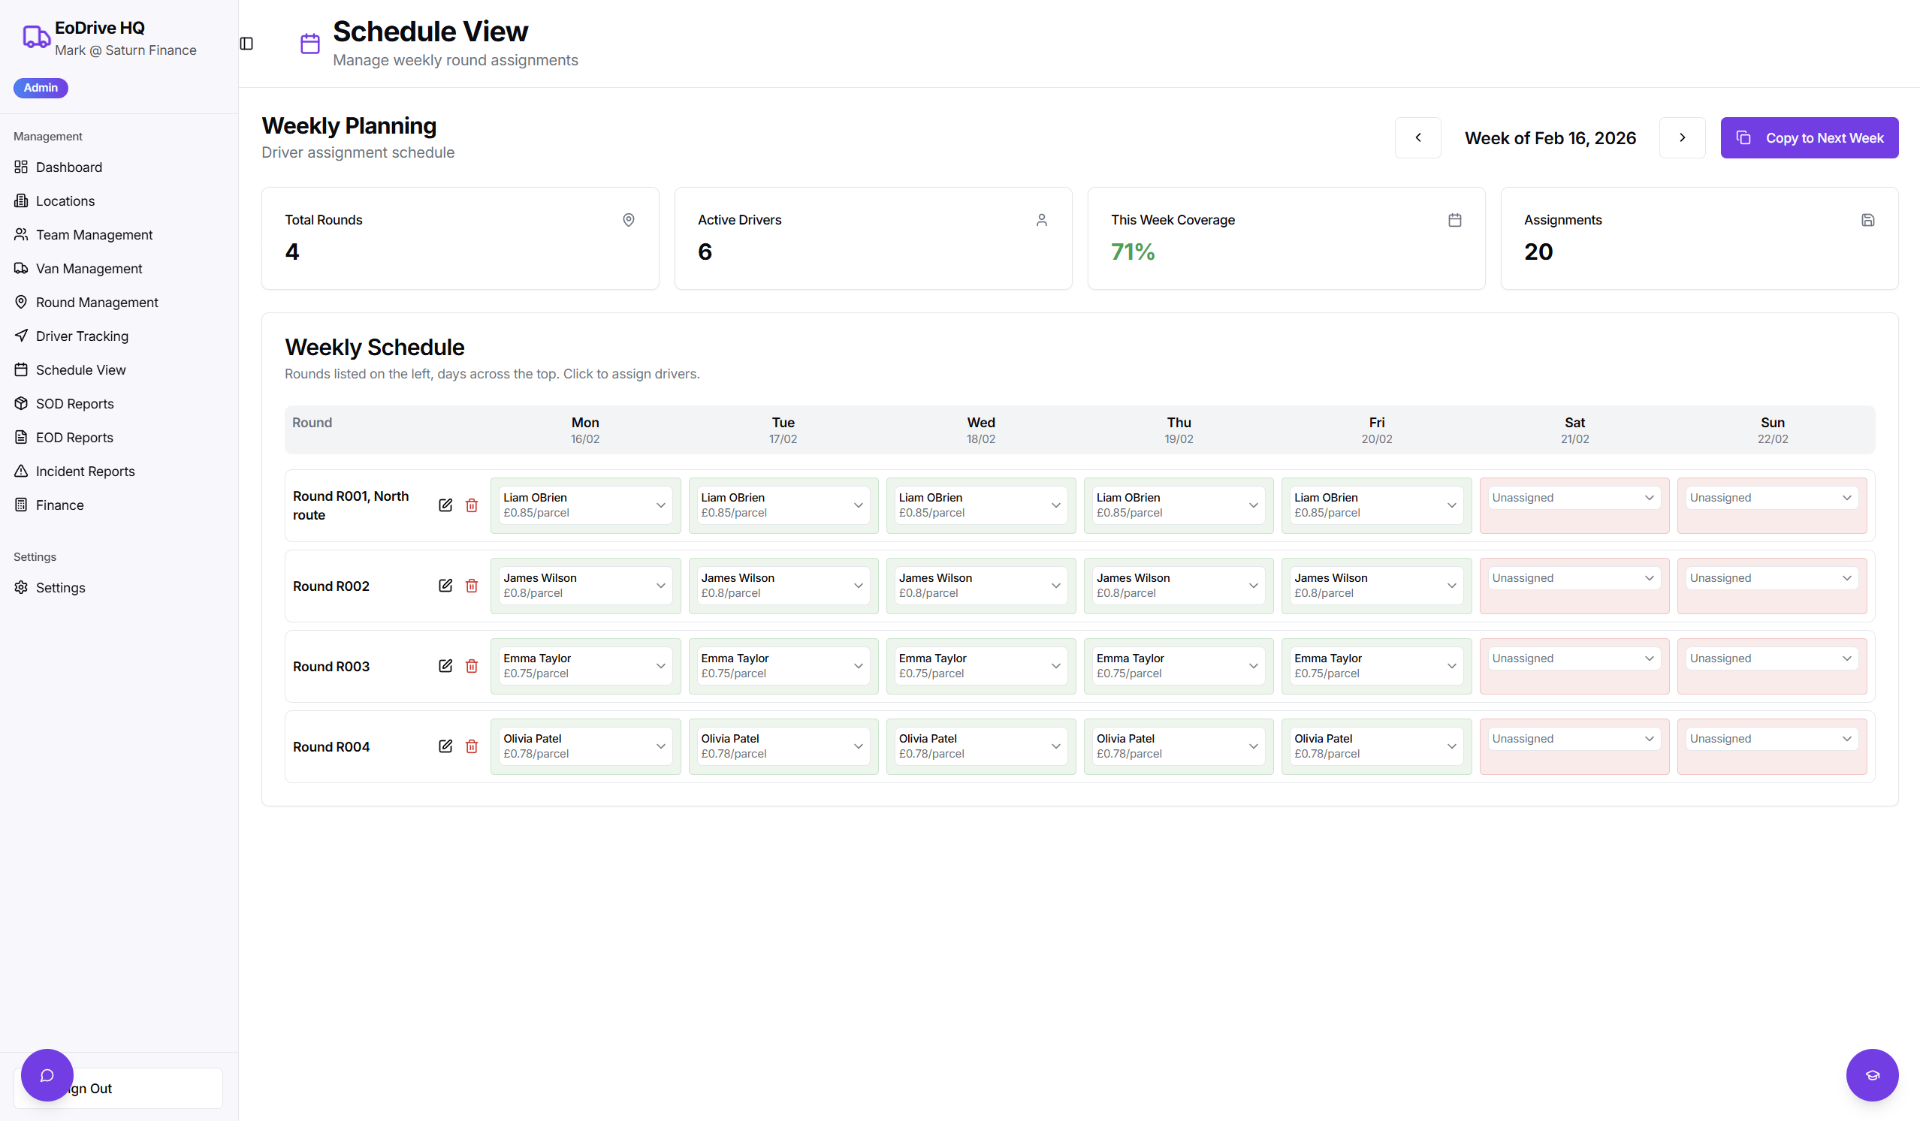This screenshot has width=1920, height=1121.
Task: Click Sign Out button
Action: point(118,1088)
